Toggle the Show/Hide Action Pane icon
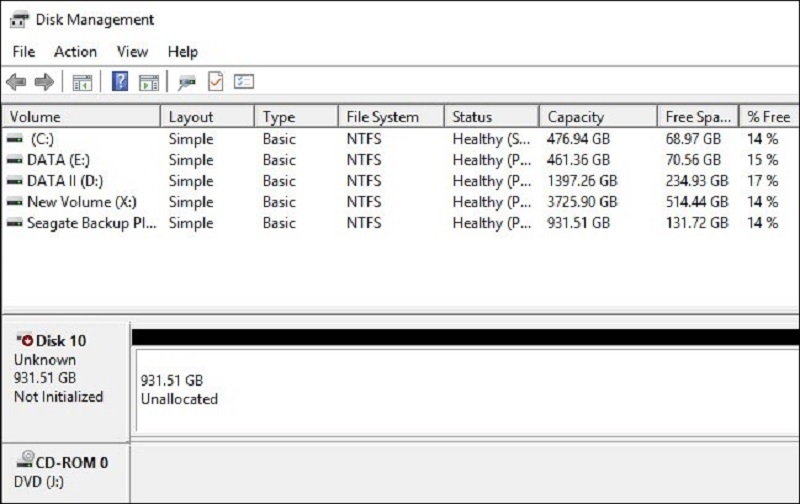The width and height of the screenshot is (800, 504). (149, 82)
